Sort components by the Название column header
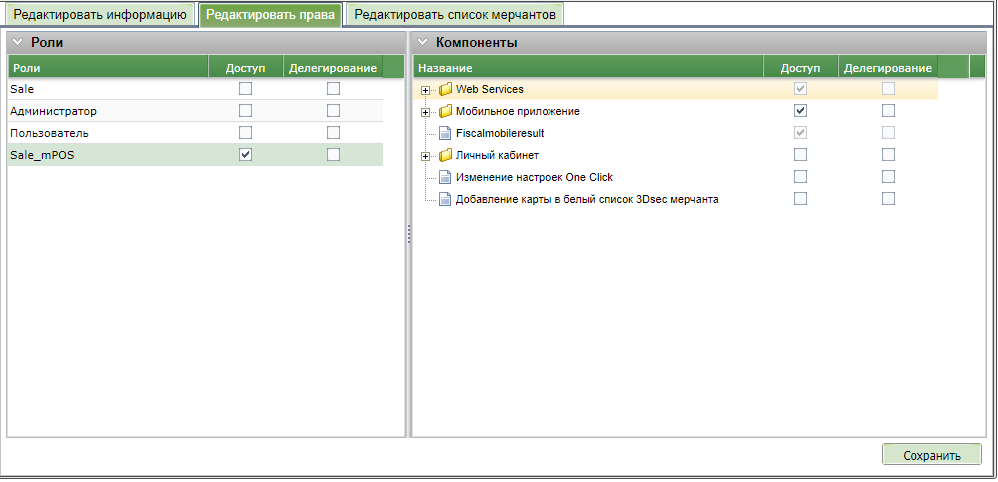998x482 pixels. coord(588,67)
